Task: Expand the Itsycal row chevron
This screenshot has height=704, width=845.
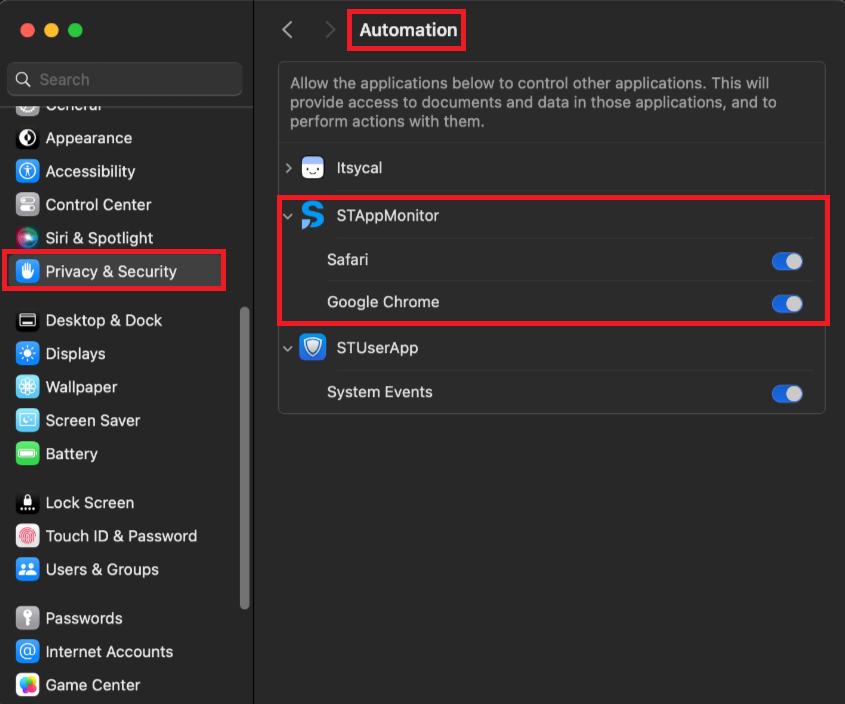Action: click(288, 168)
